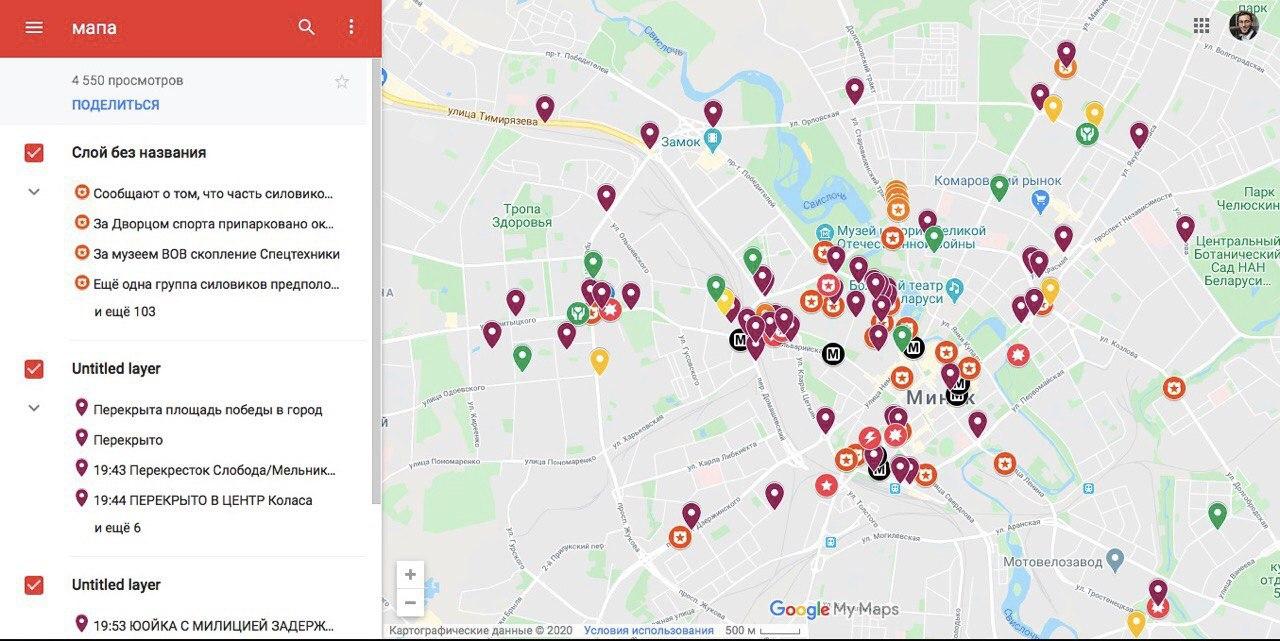Image resolution: width=1280 pixels, height=641 pixels.
Task: Uncheck the 'Слой без названия' layer checkbox
Action: click(x=34, y=153)
